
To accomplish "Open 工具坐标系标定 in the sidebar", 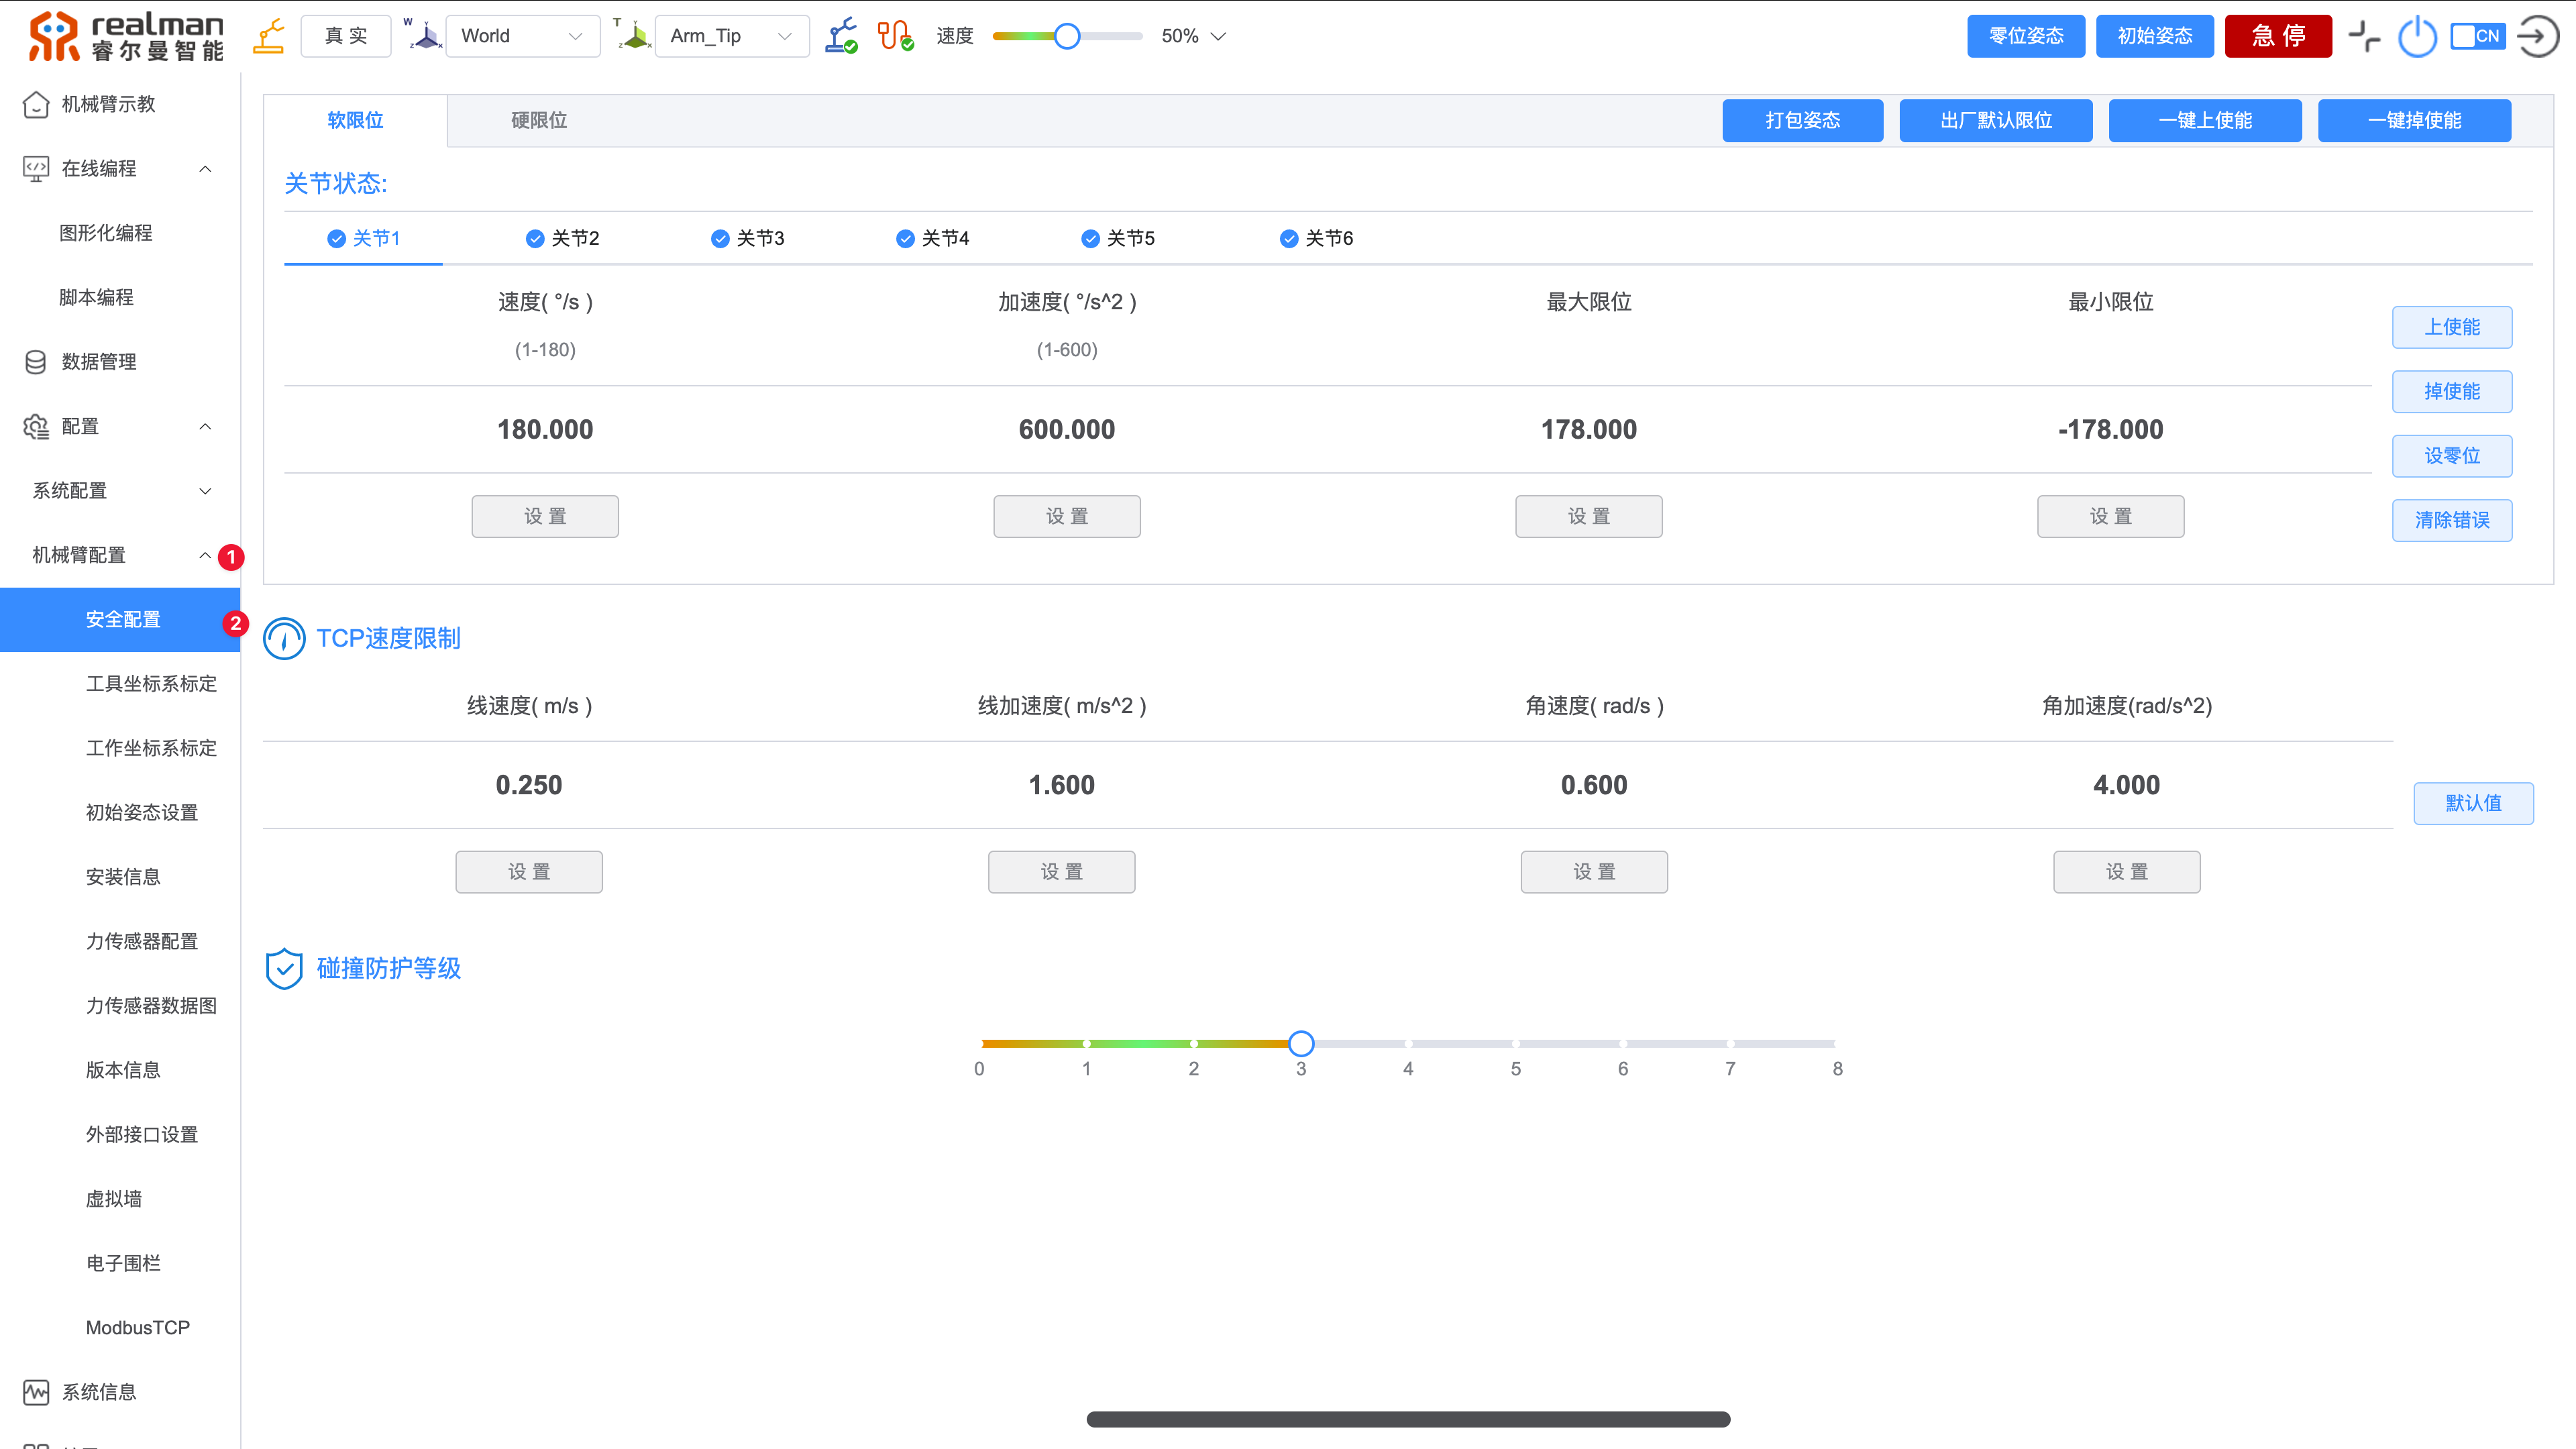I will coord(151,684).
